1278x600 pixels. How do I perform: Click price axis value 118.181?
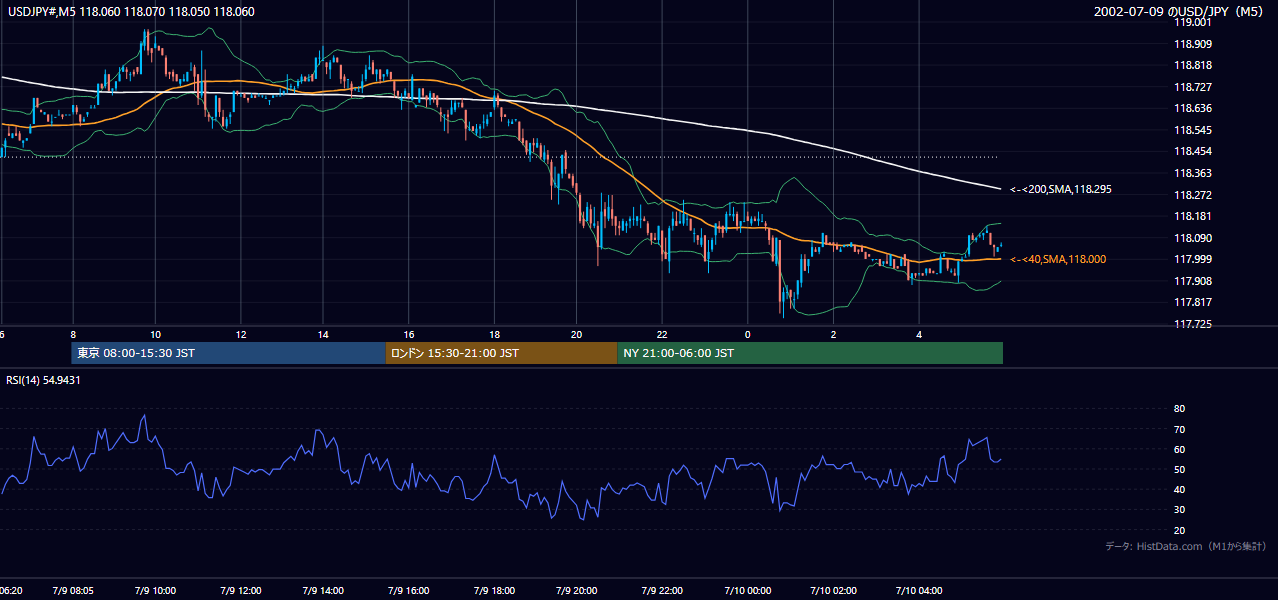pyautogui.click(x=1193, y=216)
